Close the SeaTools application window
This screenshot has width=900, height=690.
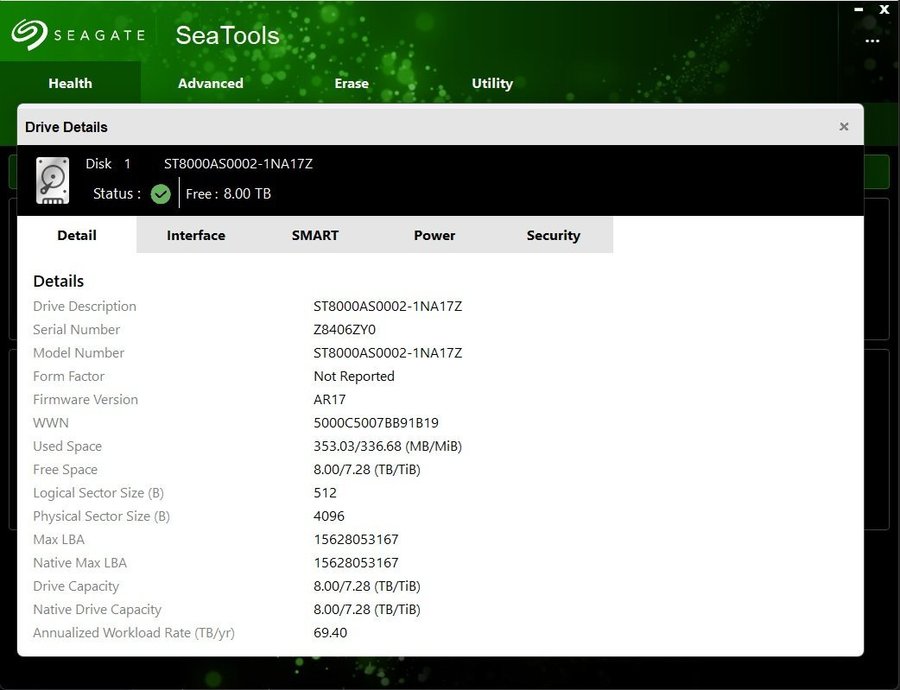pyautogui.click(x=884, y=10)
